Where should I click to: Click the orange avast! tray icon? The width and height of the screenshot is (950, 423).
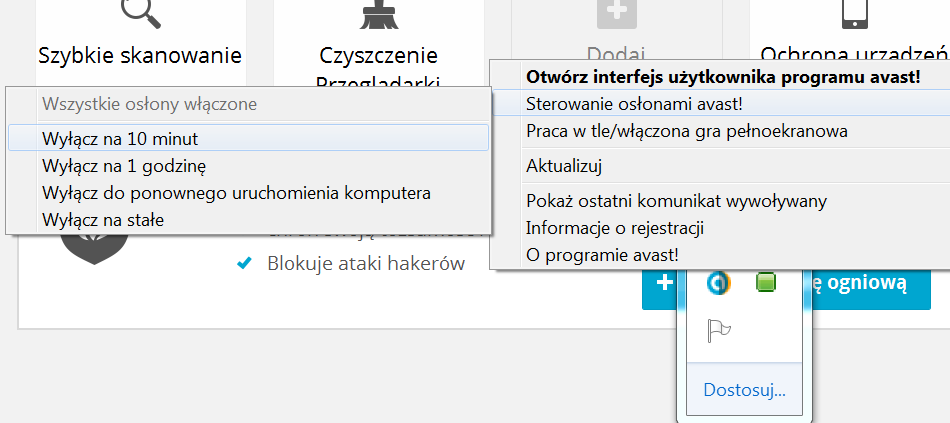tap(719, 282)
